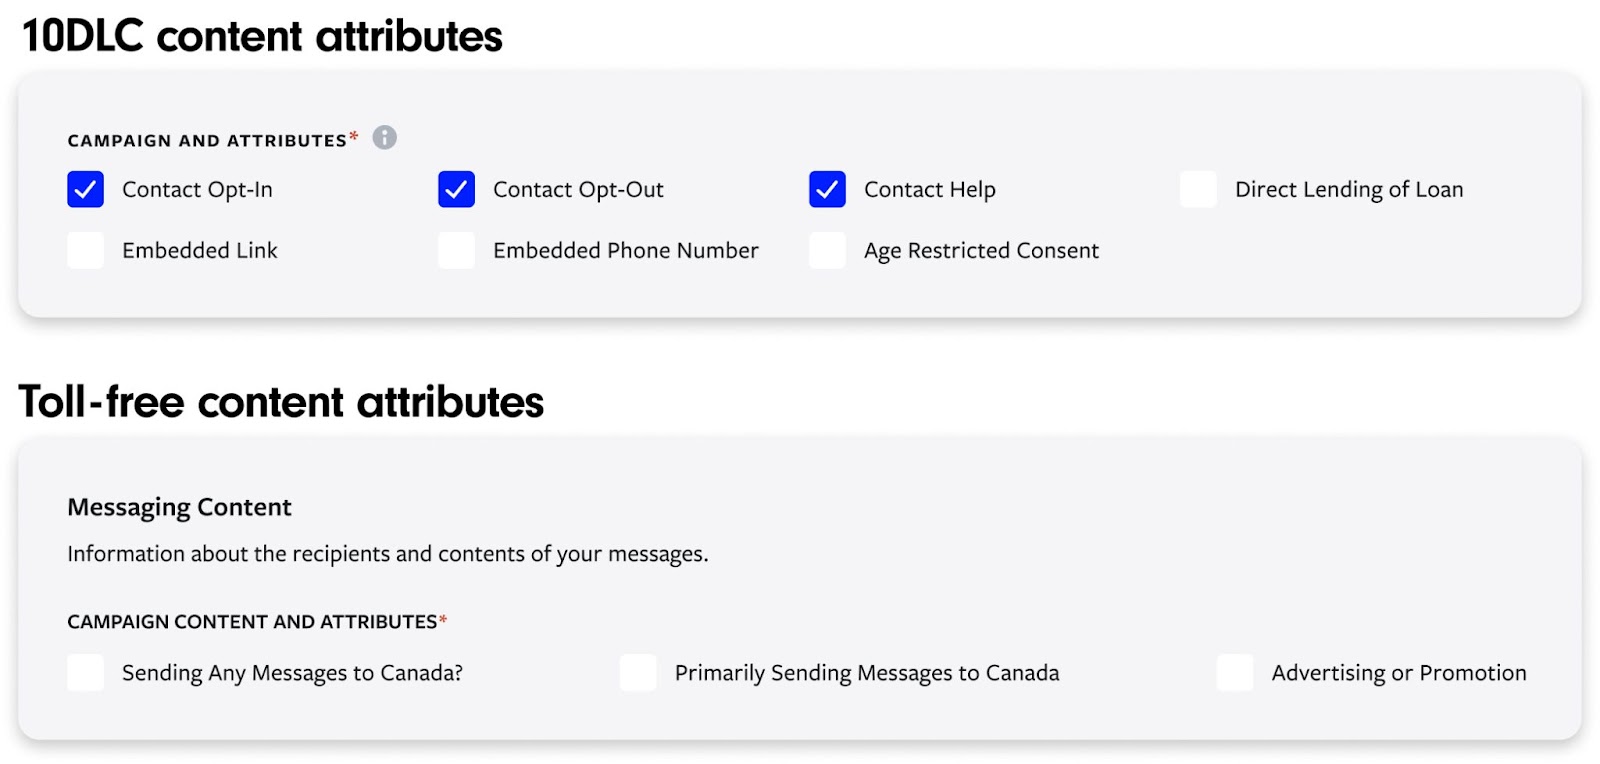Screen dimensions: 1600x764
Task: Disable the Contact Help option
Action: click(x=826, y=189)
